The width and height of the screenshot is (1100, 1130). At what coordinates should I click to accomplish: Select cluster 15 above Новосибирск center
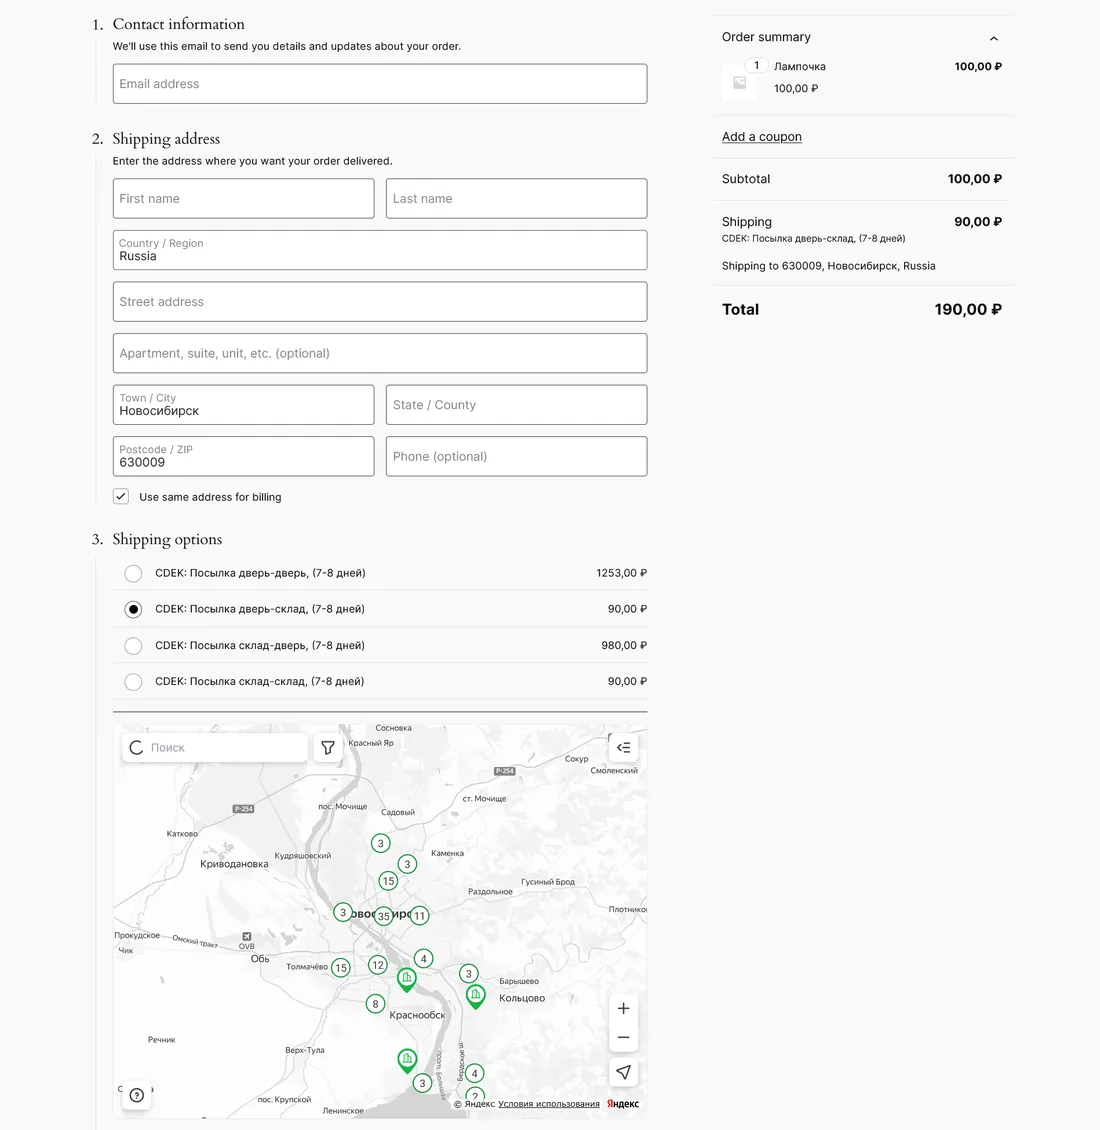[x=389, y=881]
